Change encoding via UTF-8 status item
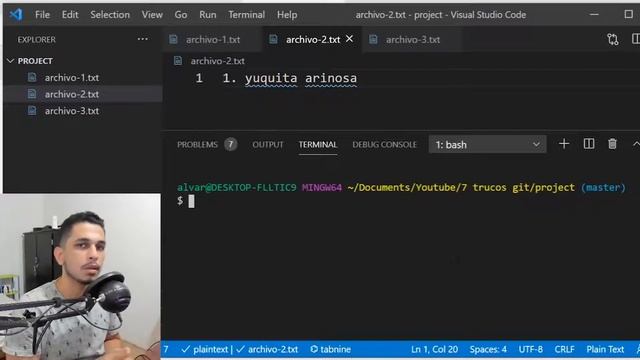 point(531,349)
